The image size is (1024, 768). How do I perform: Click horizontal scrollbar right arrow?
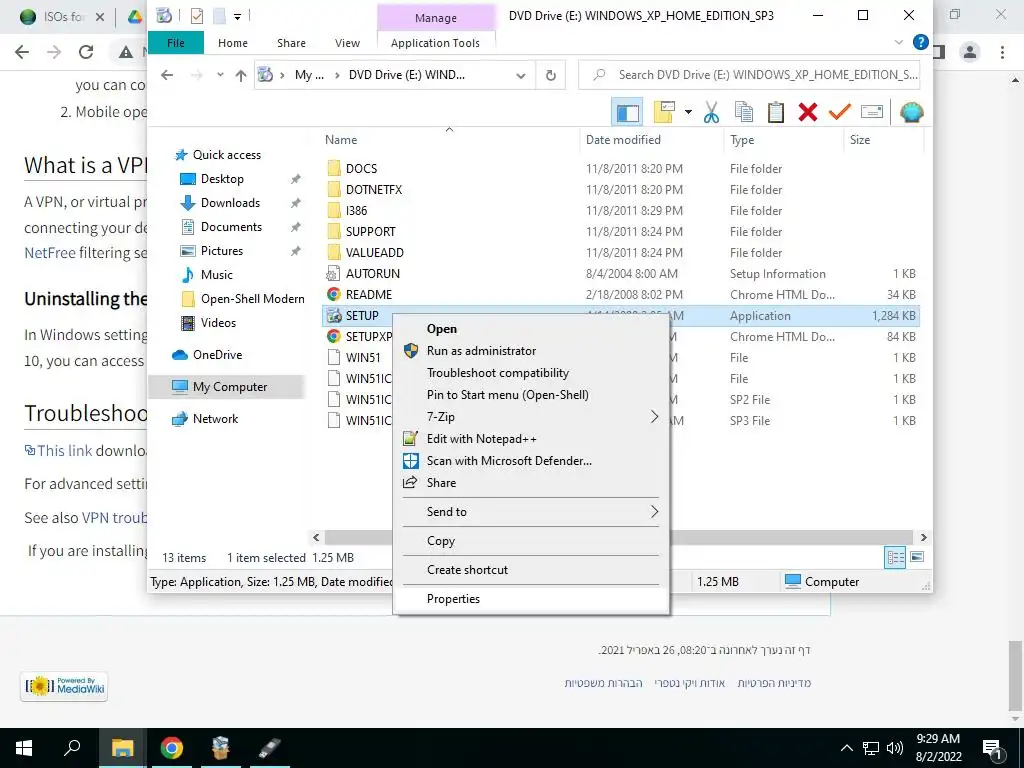(923, 537)
